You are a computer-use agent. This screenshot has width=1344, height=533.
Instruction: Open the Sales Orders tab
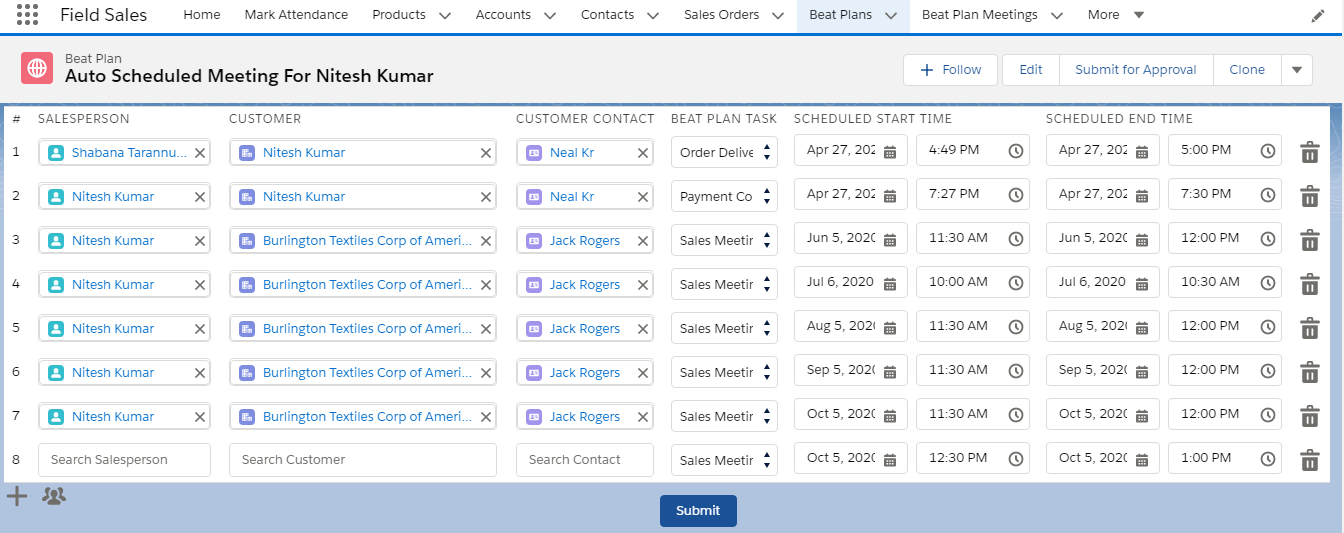[x=721, y=15]
